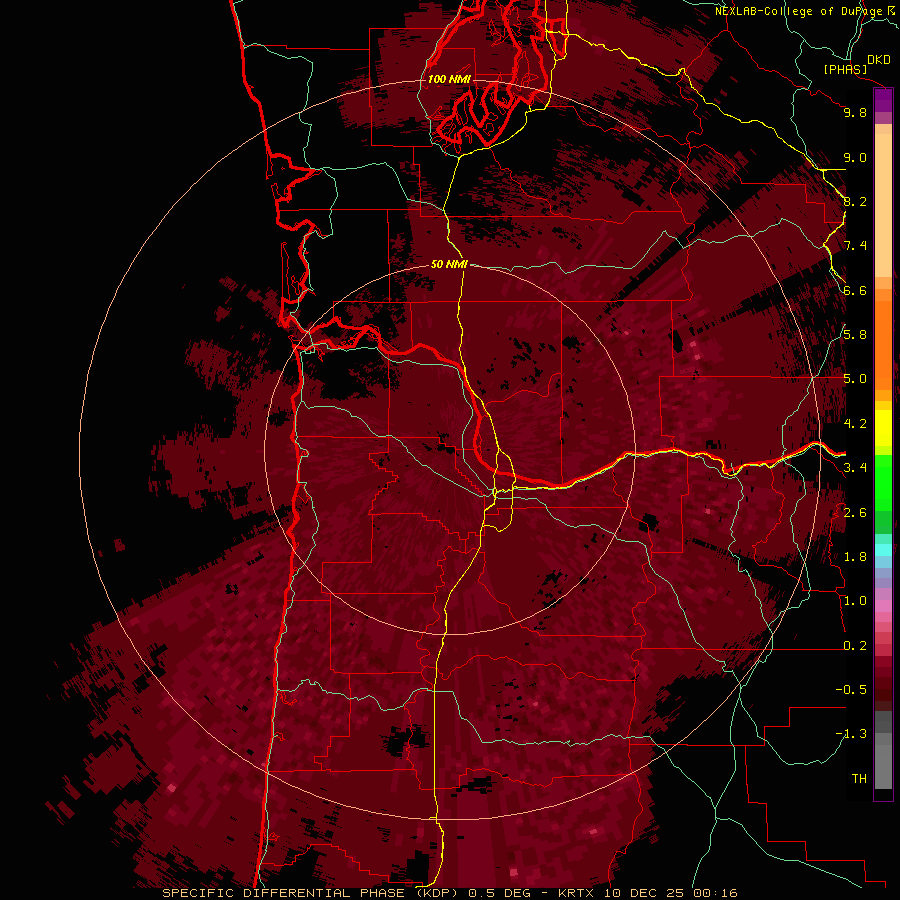Click the 1.0 legend value

855,601
